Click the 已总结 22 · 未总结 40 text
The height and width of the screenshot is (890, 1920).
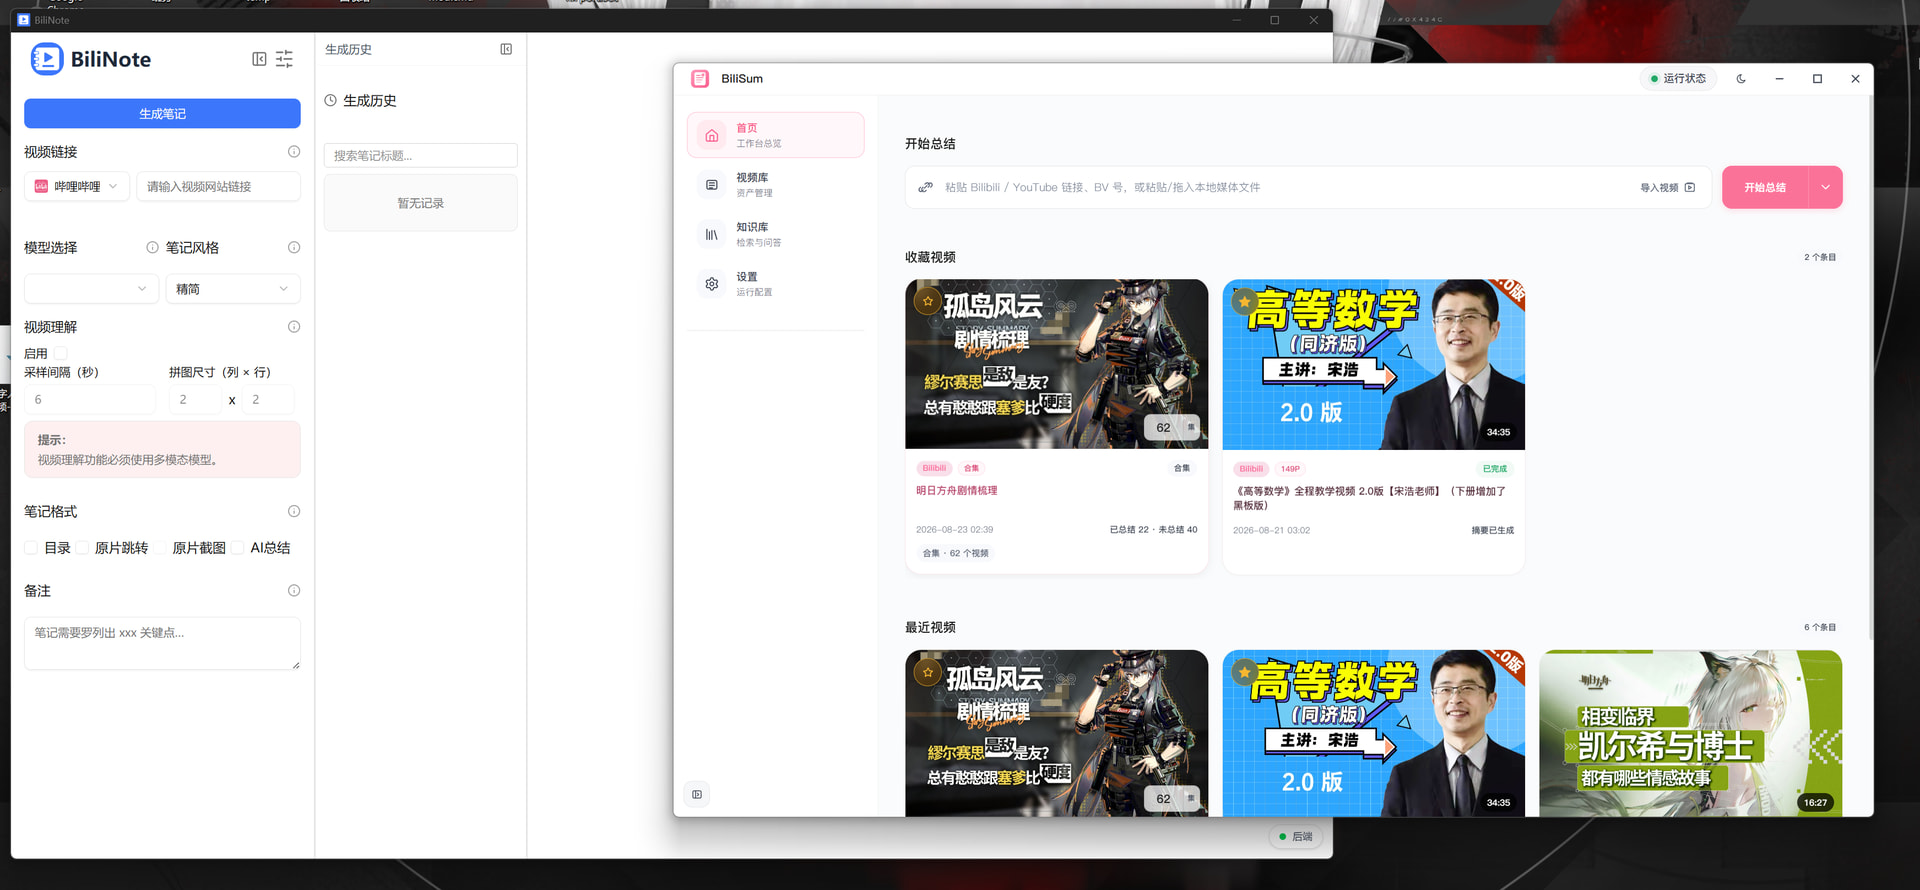[x=1153, y=530]
